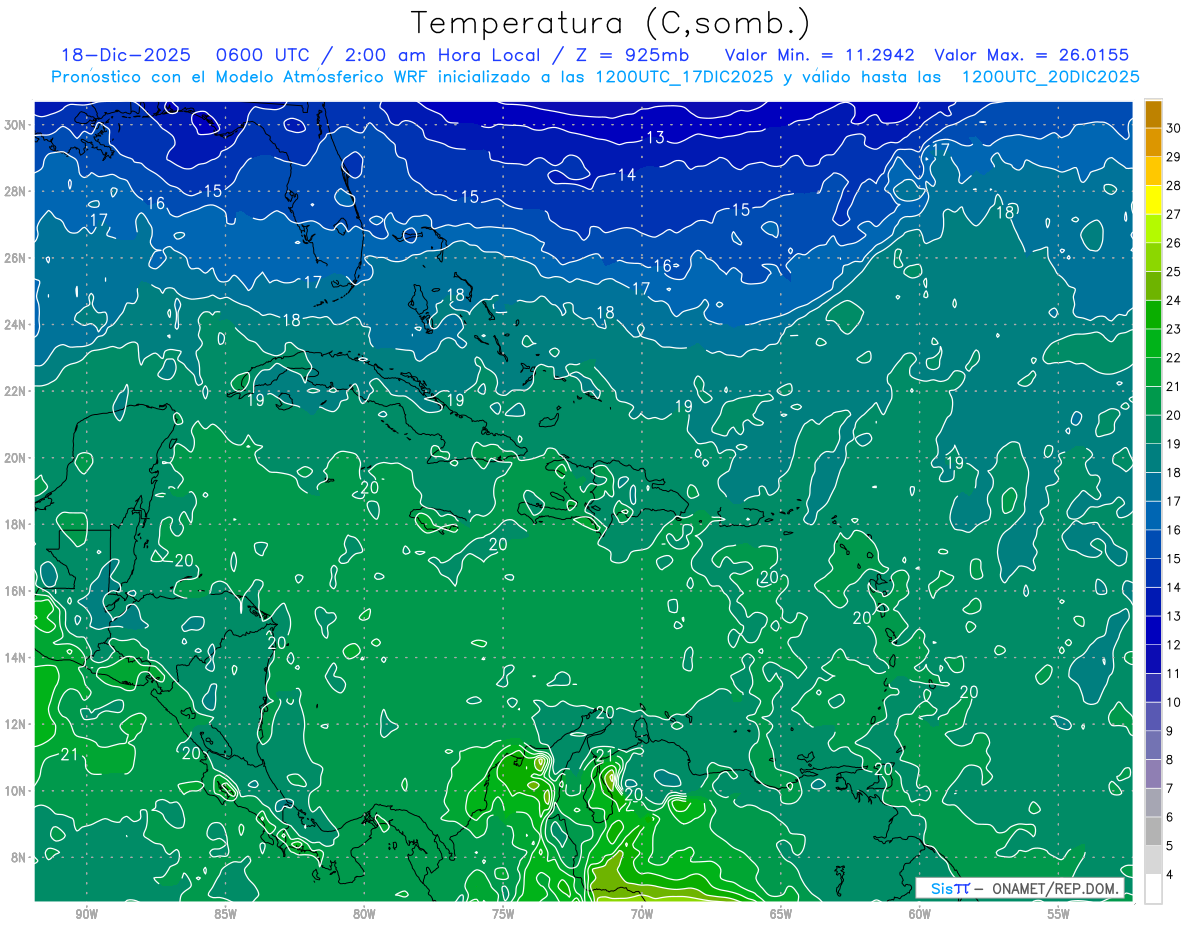Click the 80W longitude axis label

click(x=364, y=914)
